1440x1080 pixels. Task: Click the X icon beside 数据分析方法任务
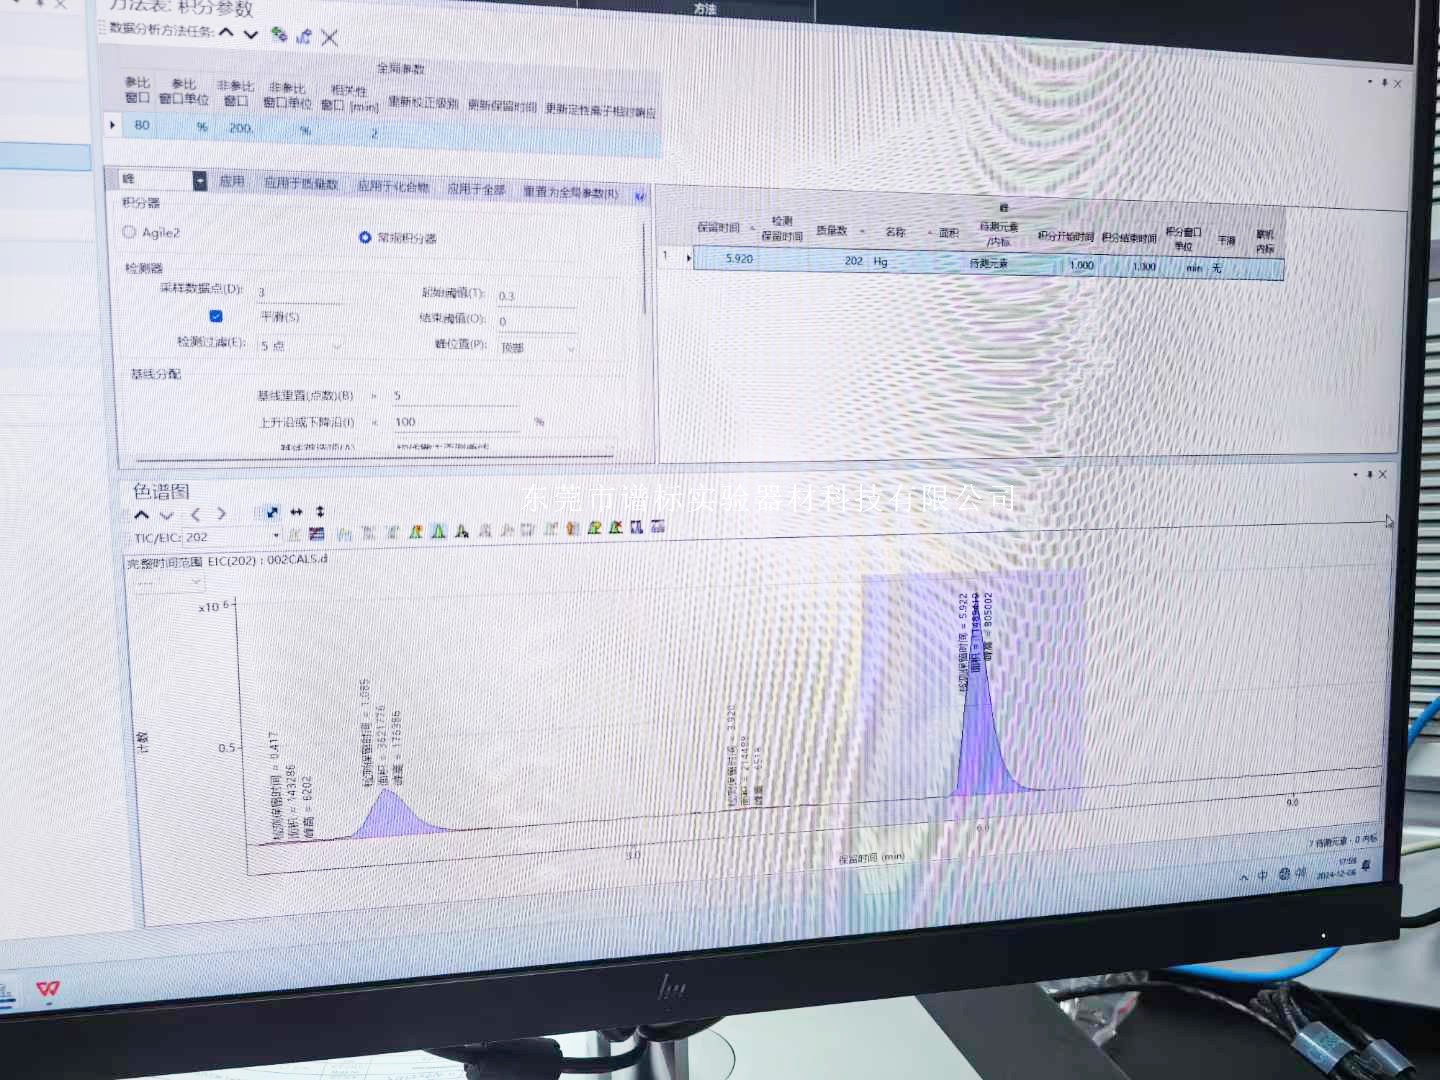point(330,38)
